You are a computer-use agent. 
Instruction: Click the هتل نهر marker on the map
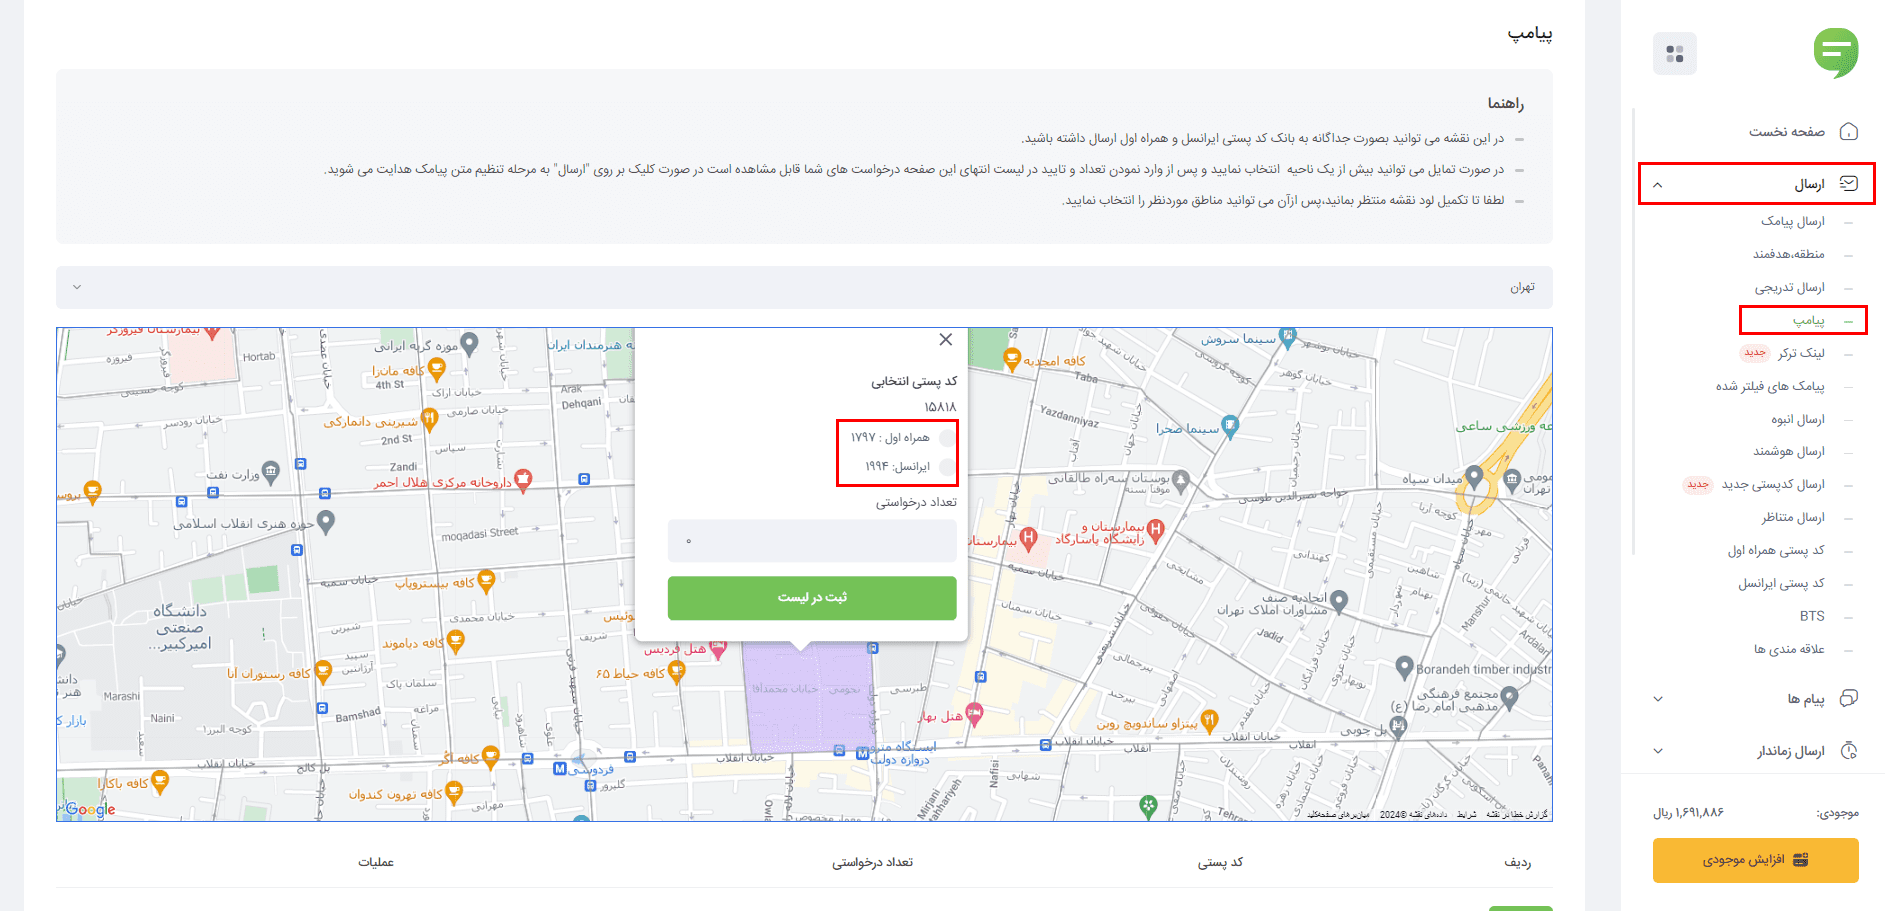[x=975, y=714]
